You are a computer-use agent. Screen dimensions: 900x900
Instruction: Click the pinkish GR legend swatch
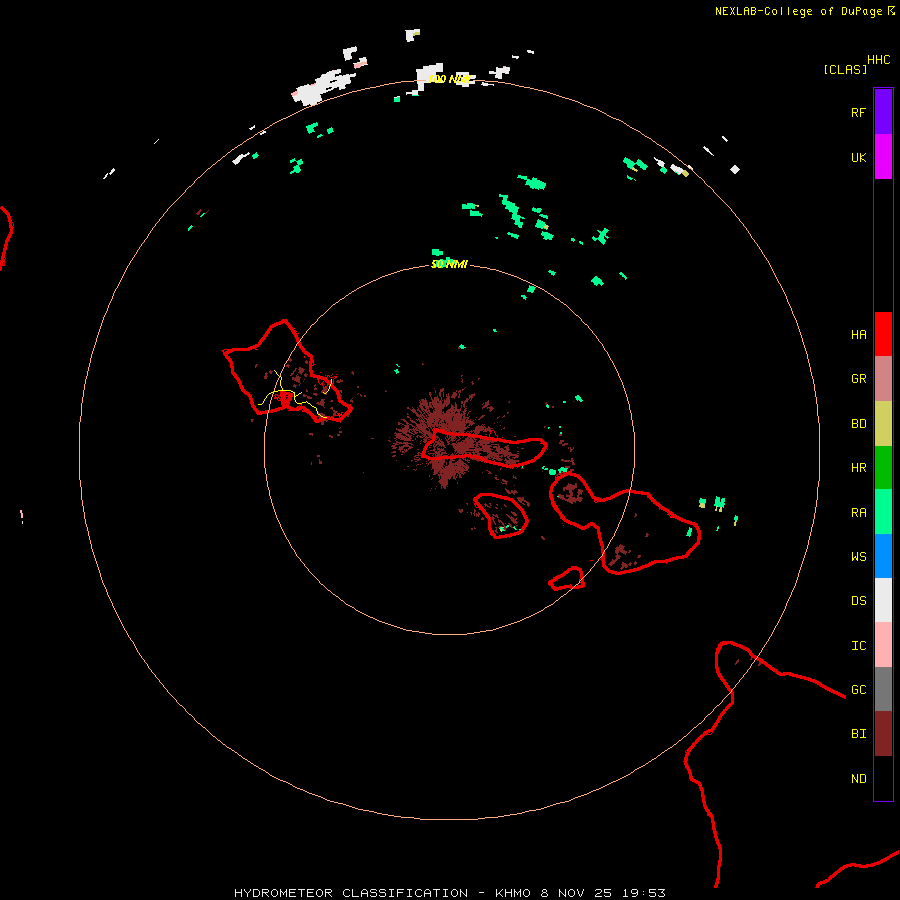point(883,379)
